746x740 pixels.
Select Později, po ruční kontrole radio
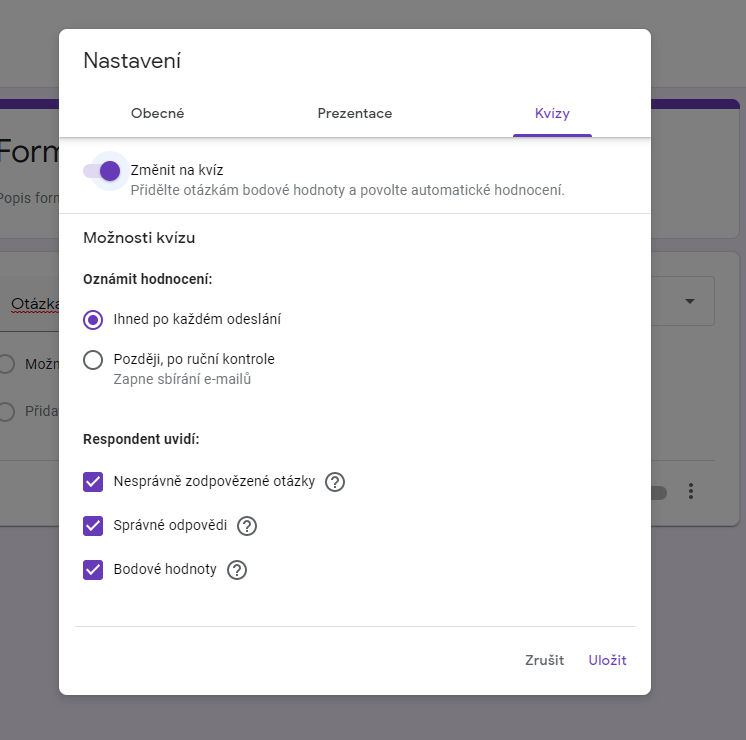coord(93,360)
